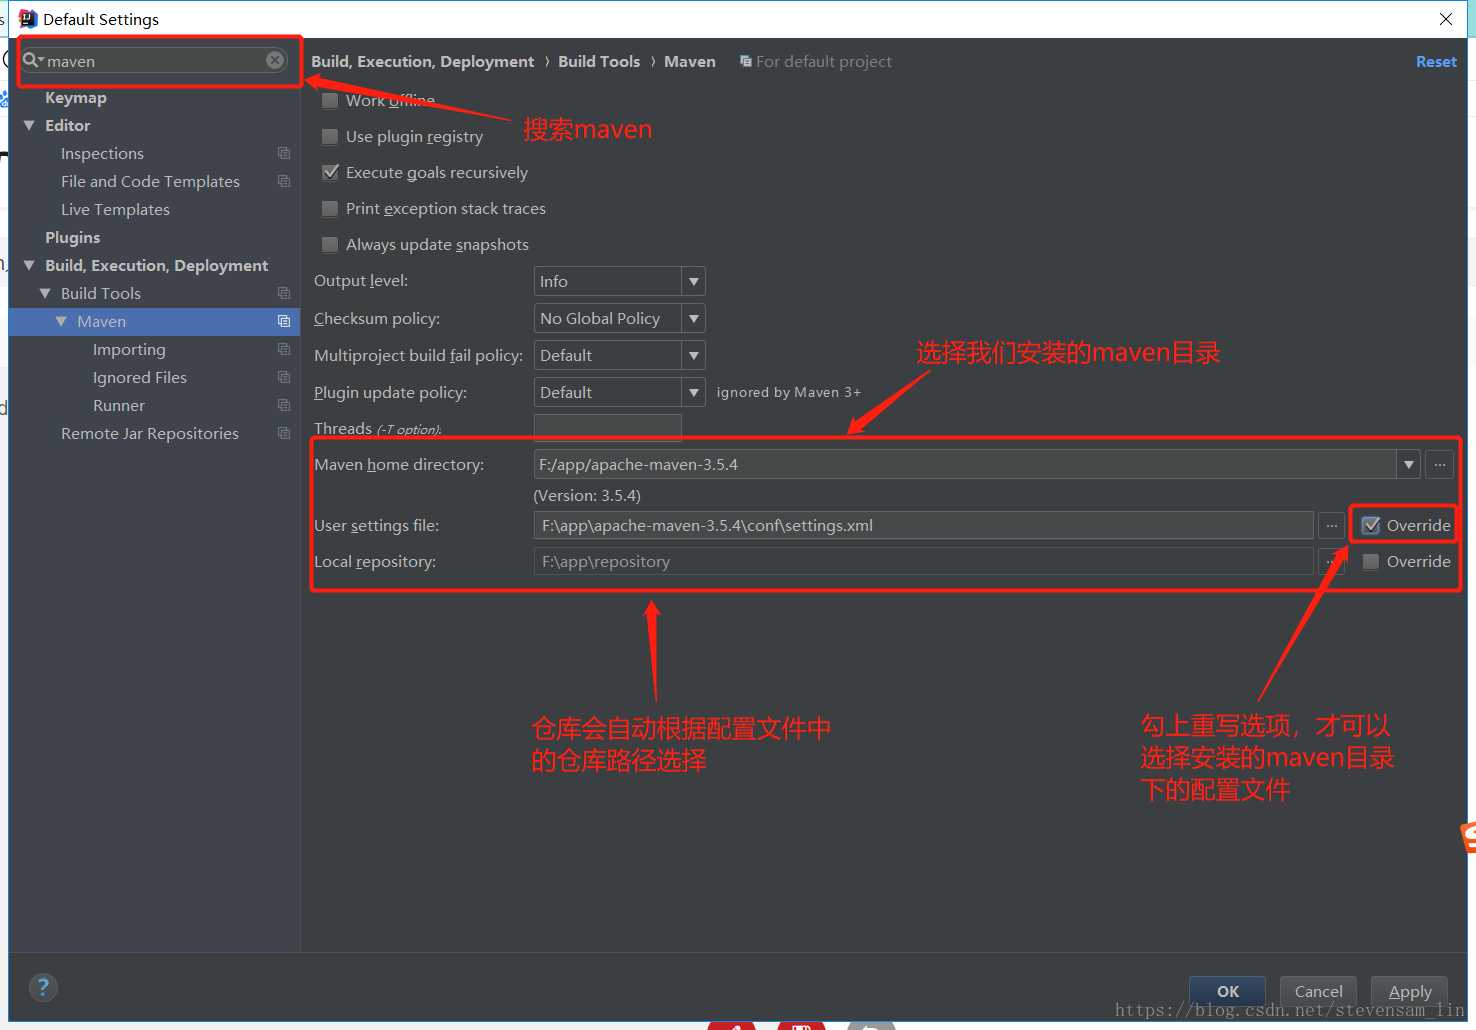The width and height of the screenshot is (1476, 1030).
Task: Collapse the Maven tree node
Action: 61,321
